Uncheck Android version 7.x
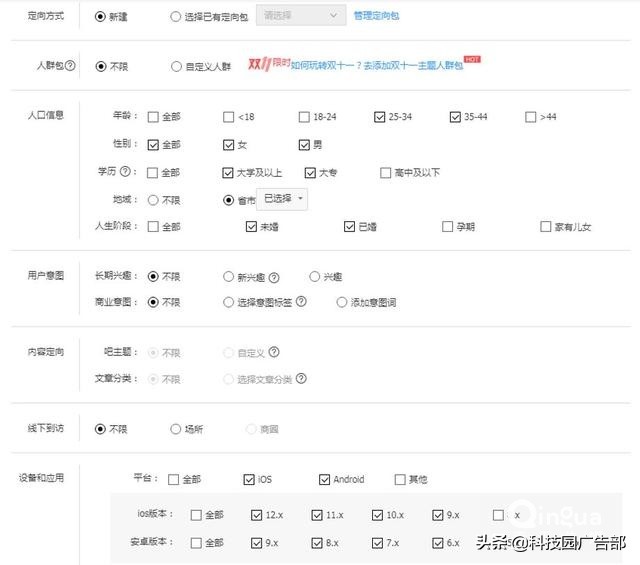This screenshot has height=565, width=640. pos(378,543)
